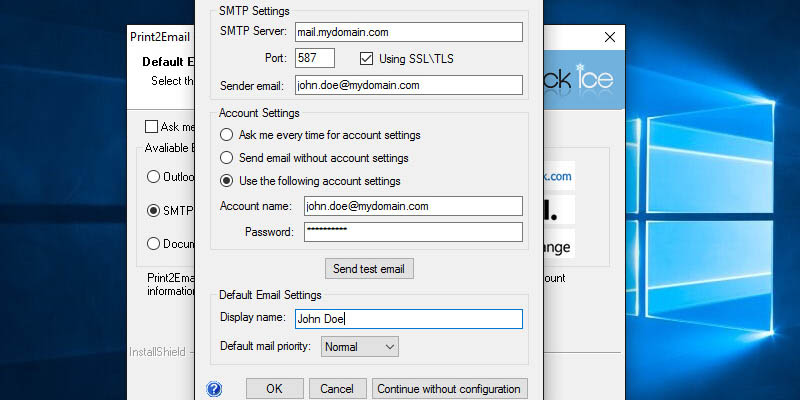Click into the Port number field
800x400 pixels.
coord(314,58)
